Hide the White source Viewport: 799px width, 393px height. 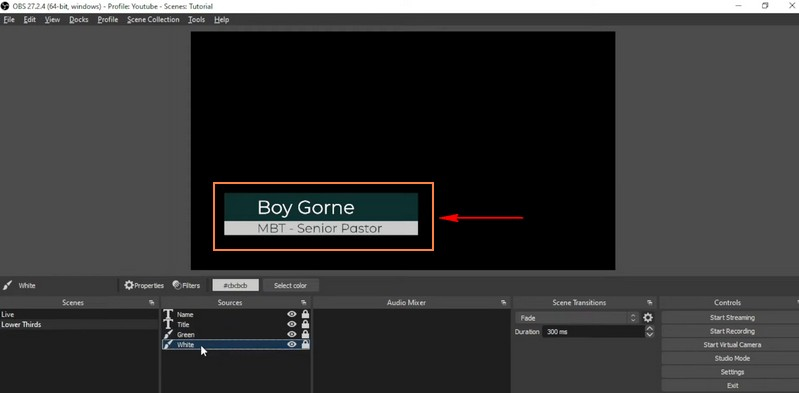pos(291,345)
